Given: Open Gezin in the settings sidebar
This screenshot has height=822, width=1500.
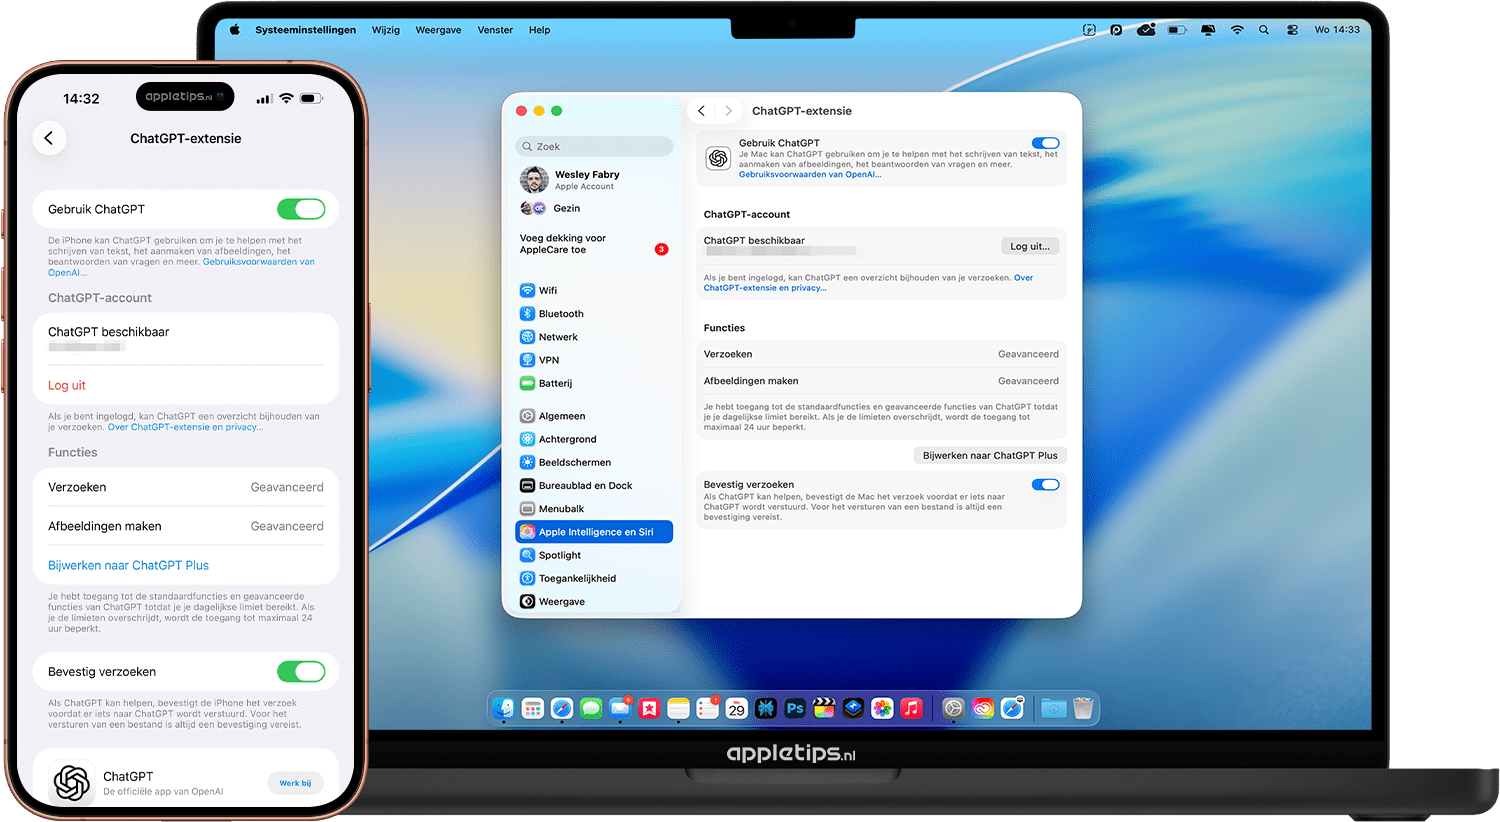Looking at the screenshot, I should tap(550, 208).
